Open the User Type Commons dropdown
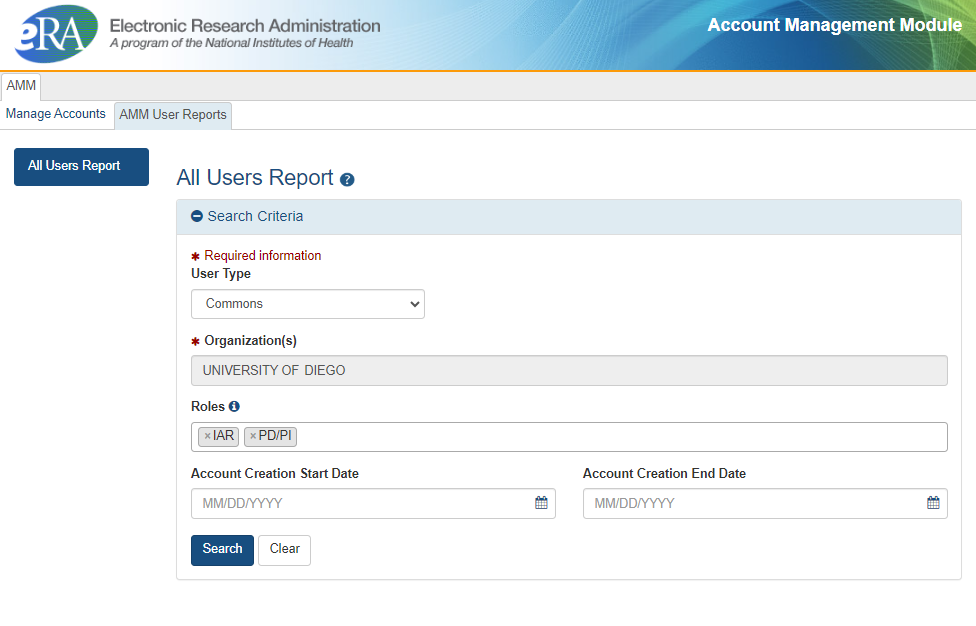976x626 pixels. coord(307,304)
